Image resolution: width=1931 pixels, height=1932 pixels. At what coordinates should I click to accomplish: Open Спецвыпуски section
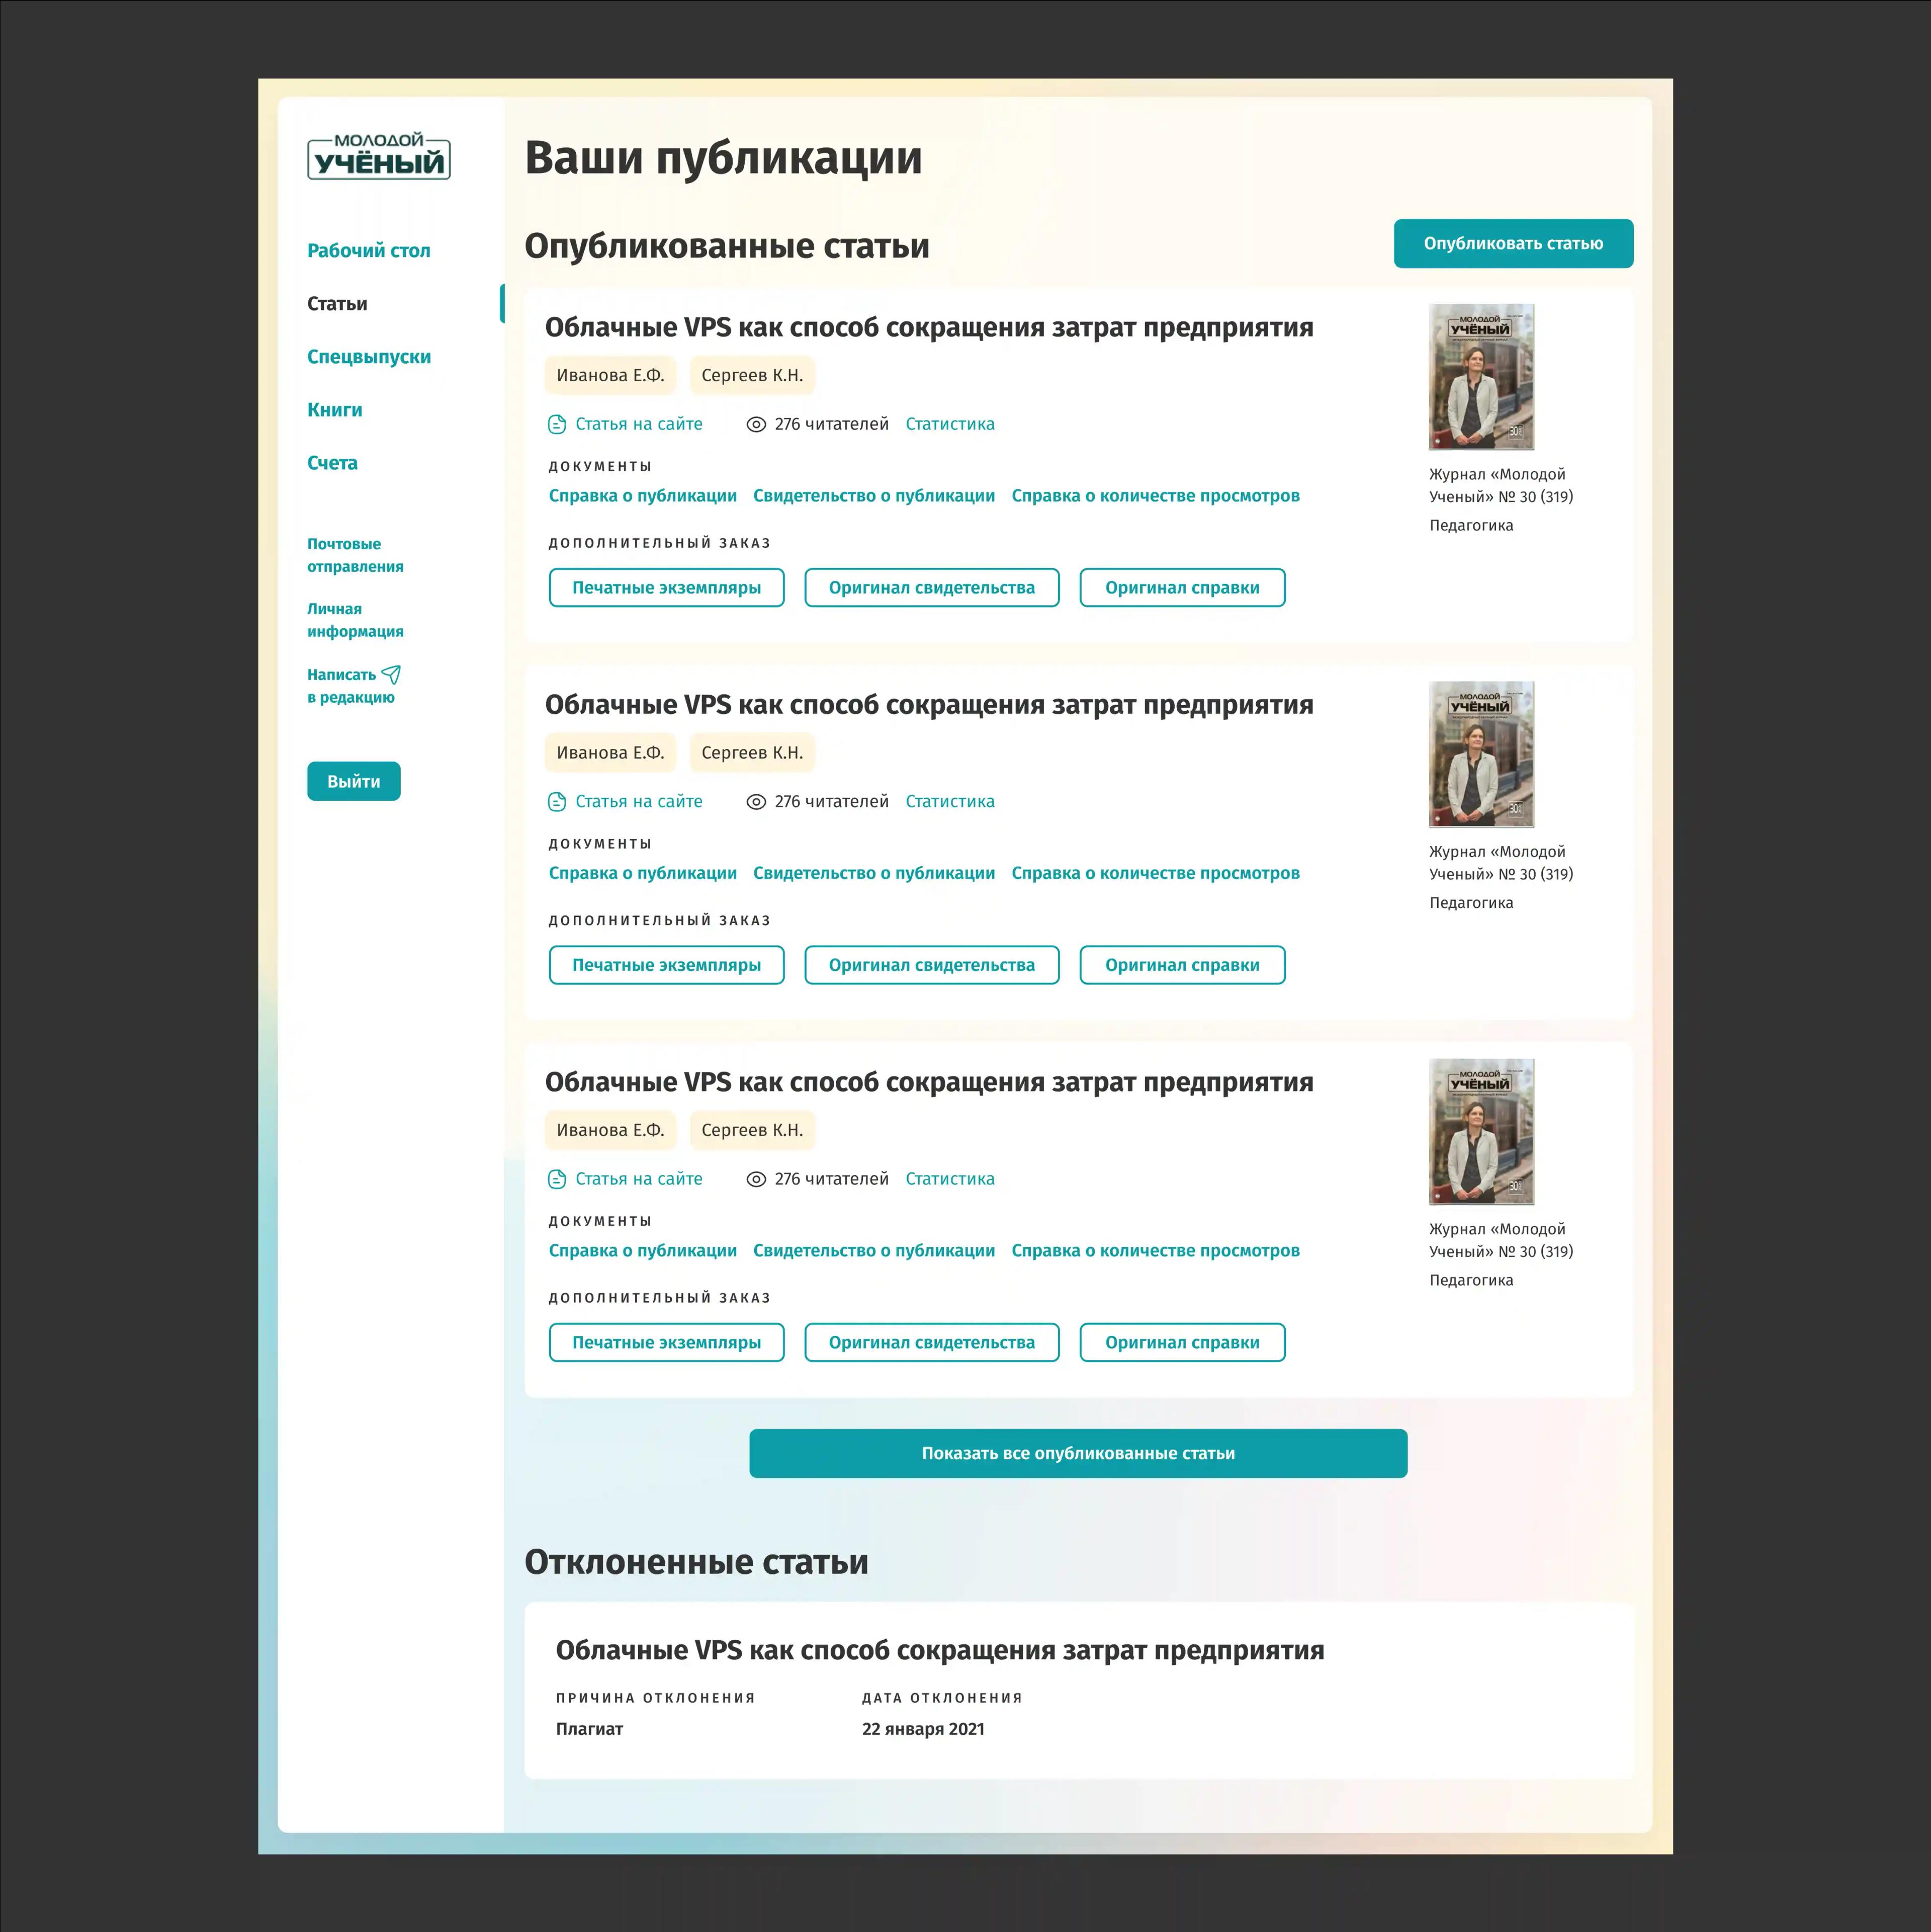pyautogui.click(x=369, y=357)
